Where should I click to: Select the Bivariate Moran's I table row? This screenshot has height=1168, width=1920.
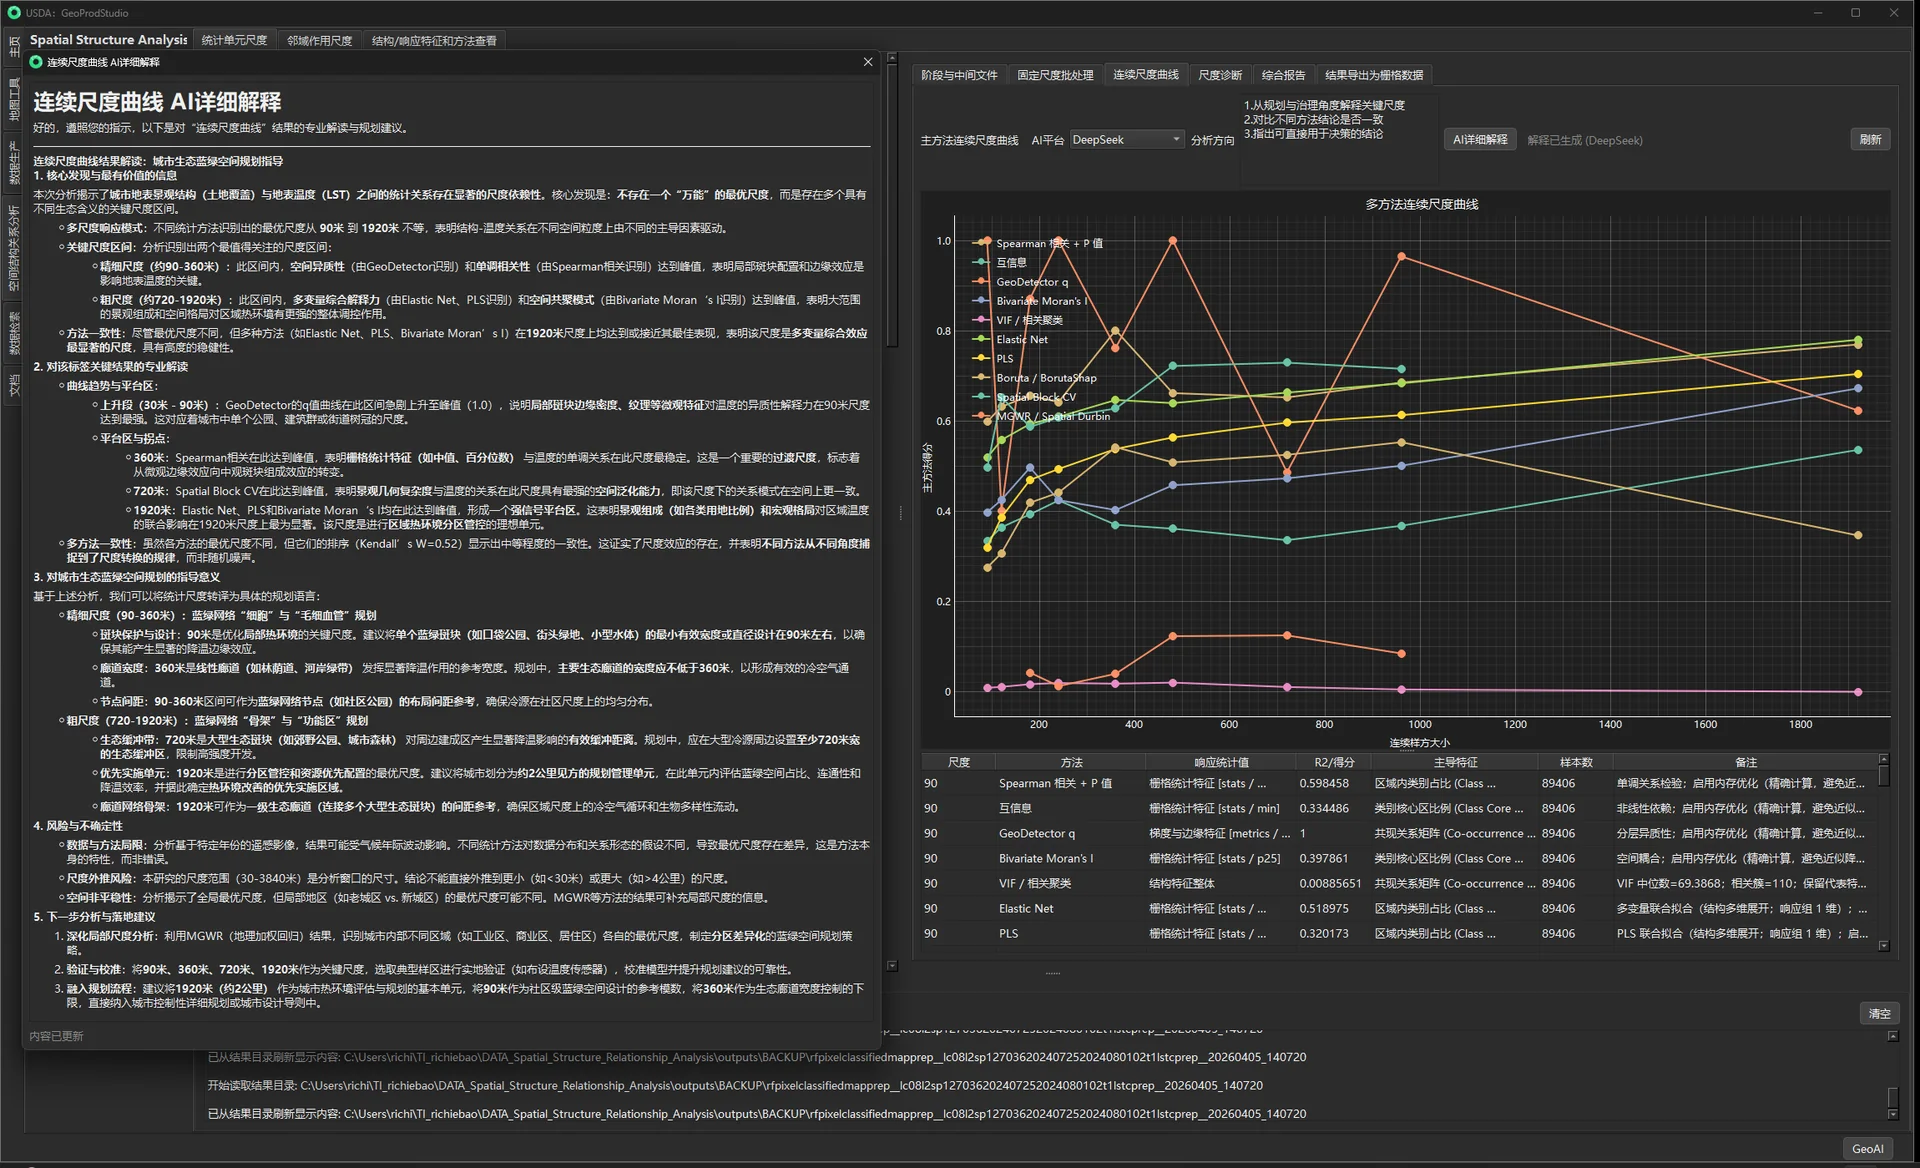(x=1398, y=858)
